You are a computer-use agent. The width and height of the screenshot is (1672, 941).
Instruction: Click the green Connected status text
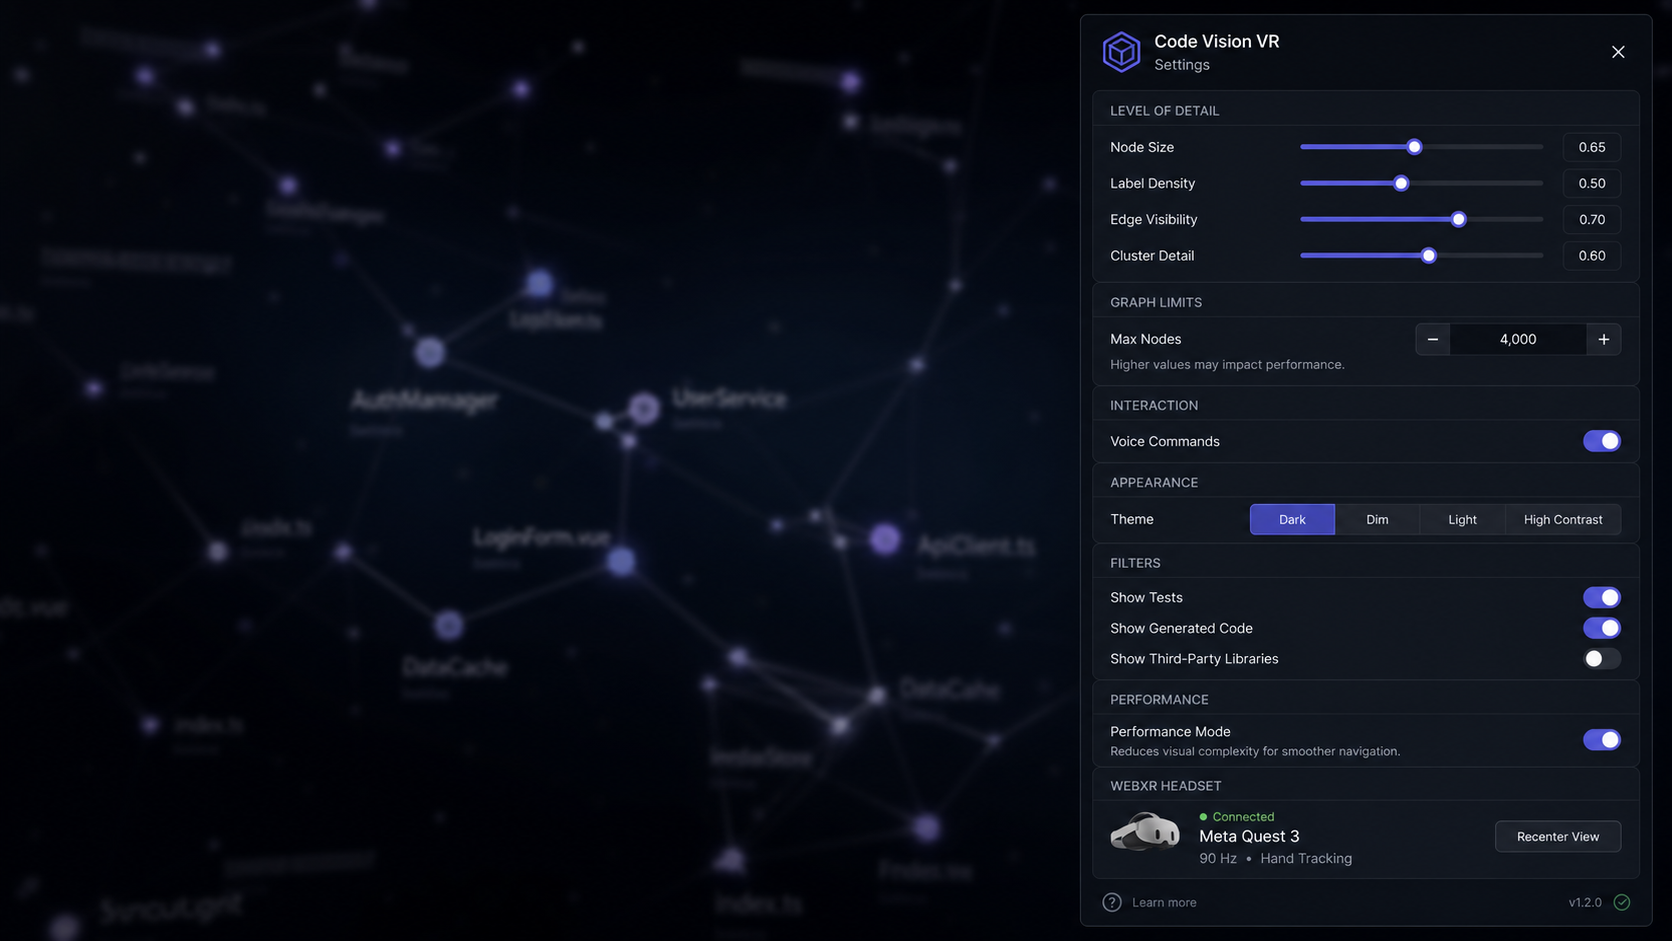click(1243, 816)
